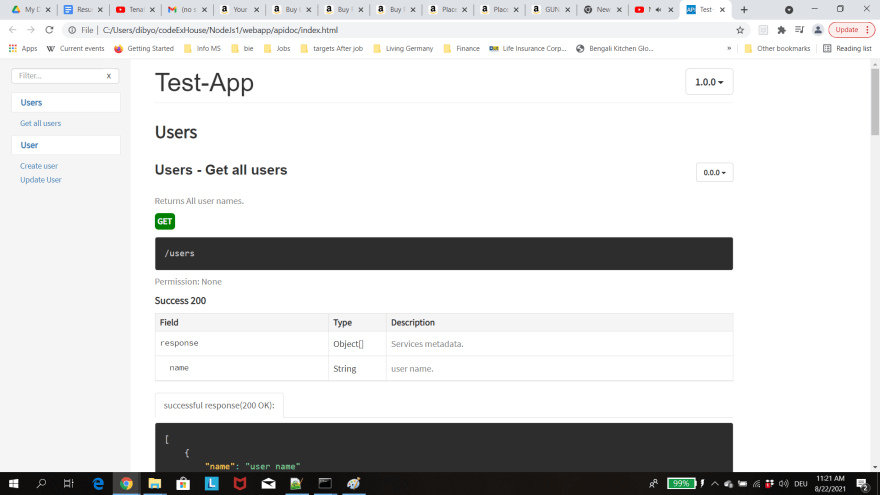Viewport: 880px width, 495px height.
Task: Open File Explorer from the taskbar
Action: (x=154, y=483)
